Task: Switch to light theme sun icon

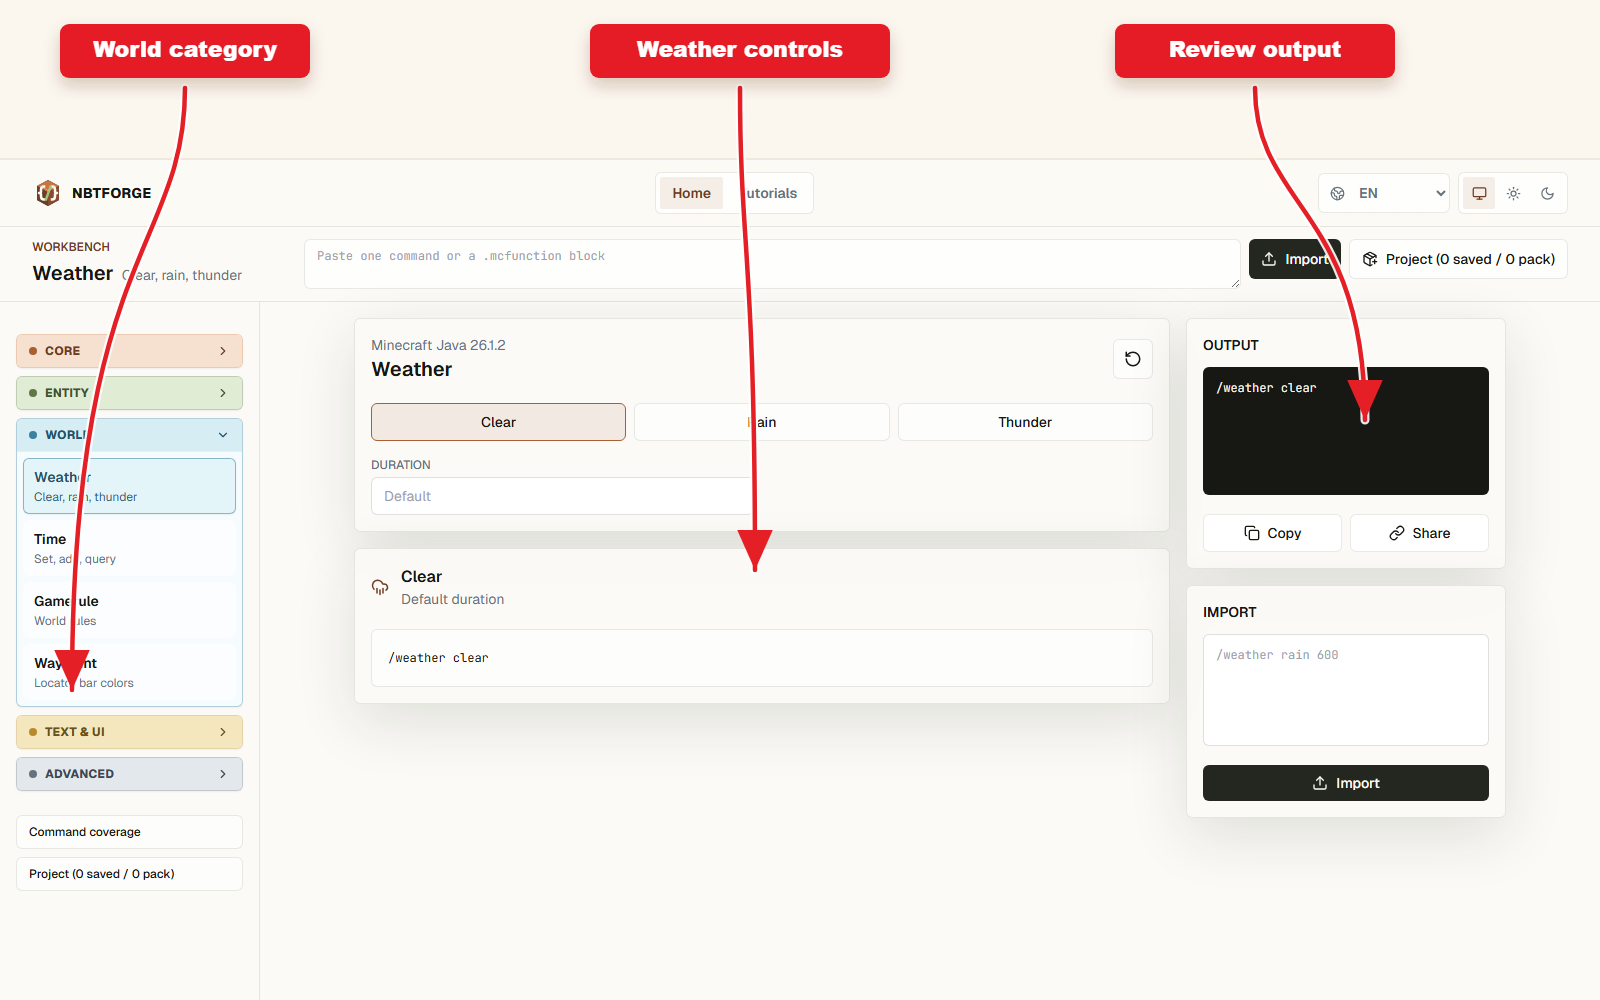Action: coord(1513,193)
